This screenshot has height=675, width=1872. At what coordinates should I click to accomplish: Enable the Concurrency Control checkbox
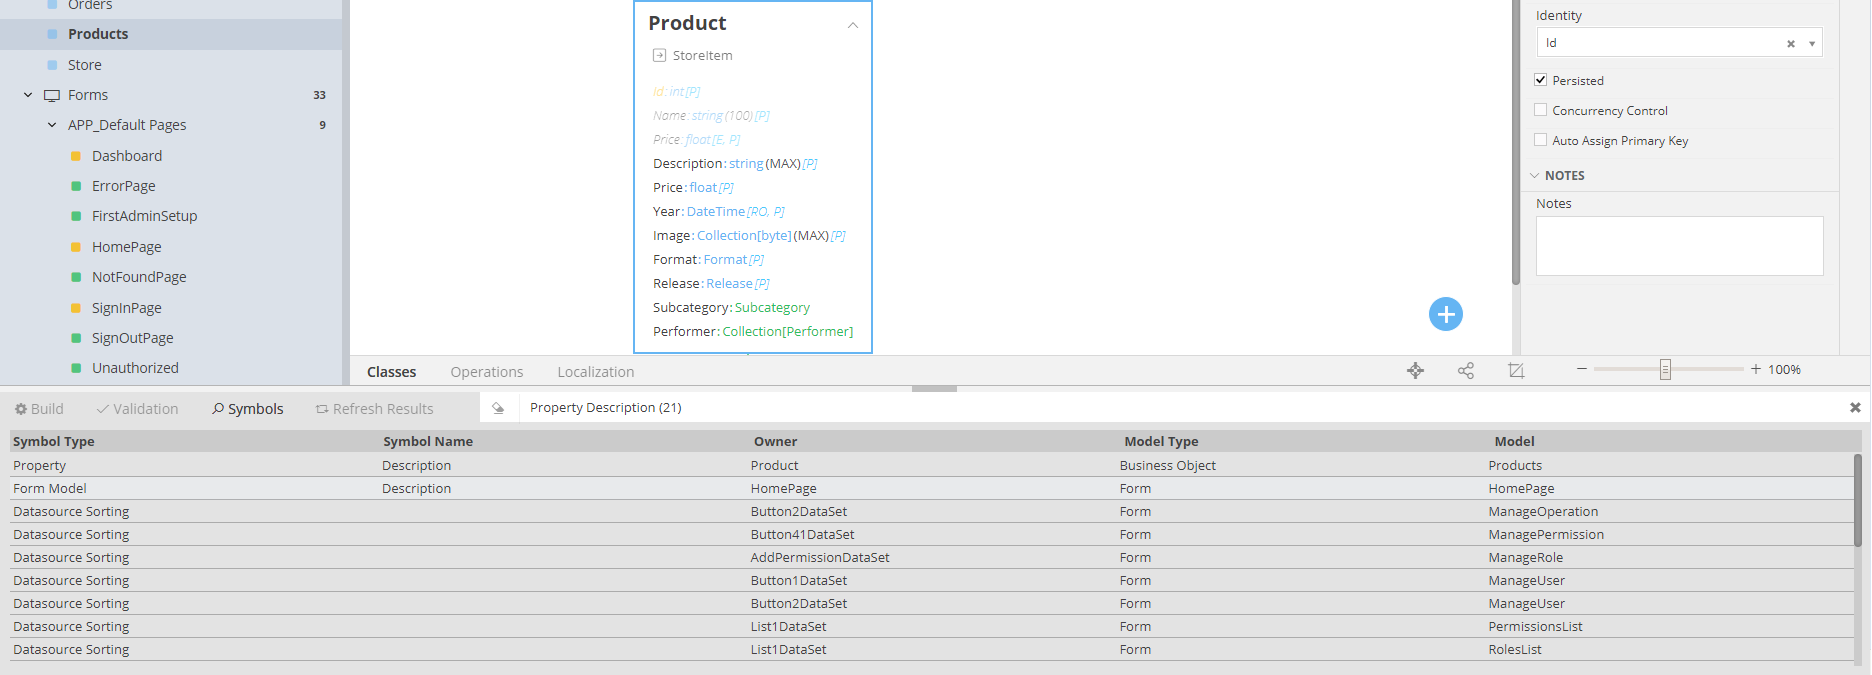(1540, 110)
